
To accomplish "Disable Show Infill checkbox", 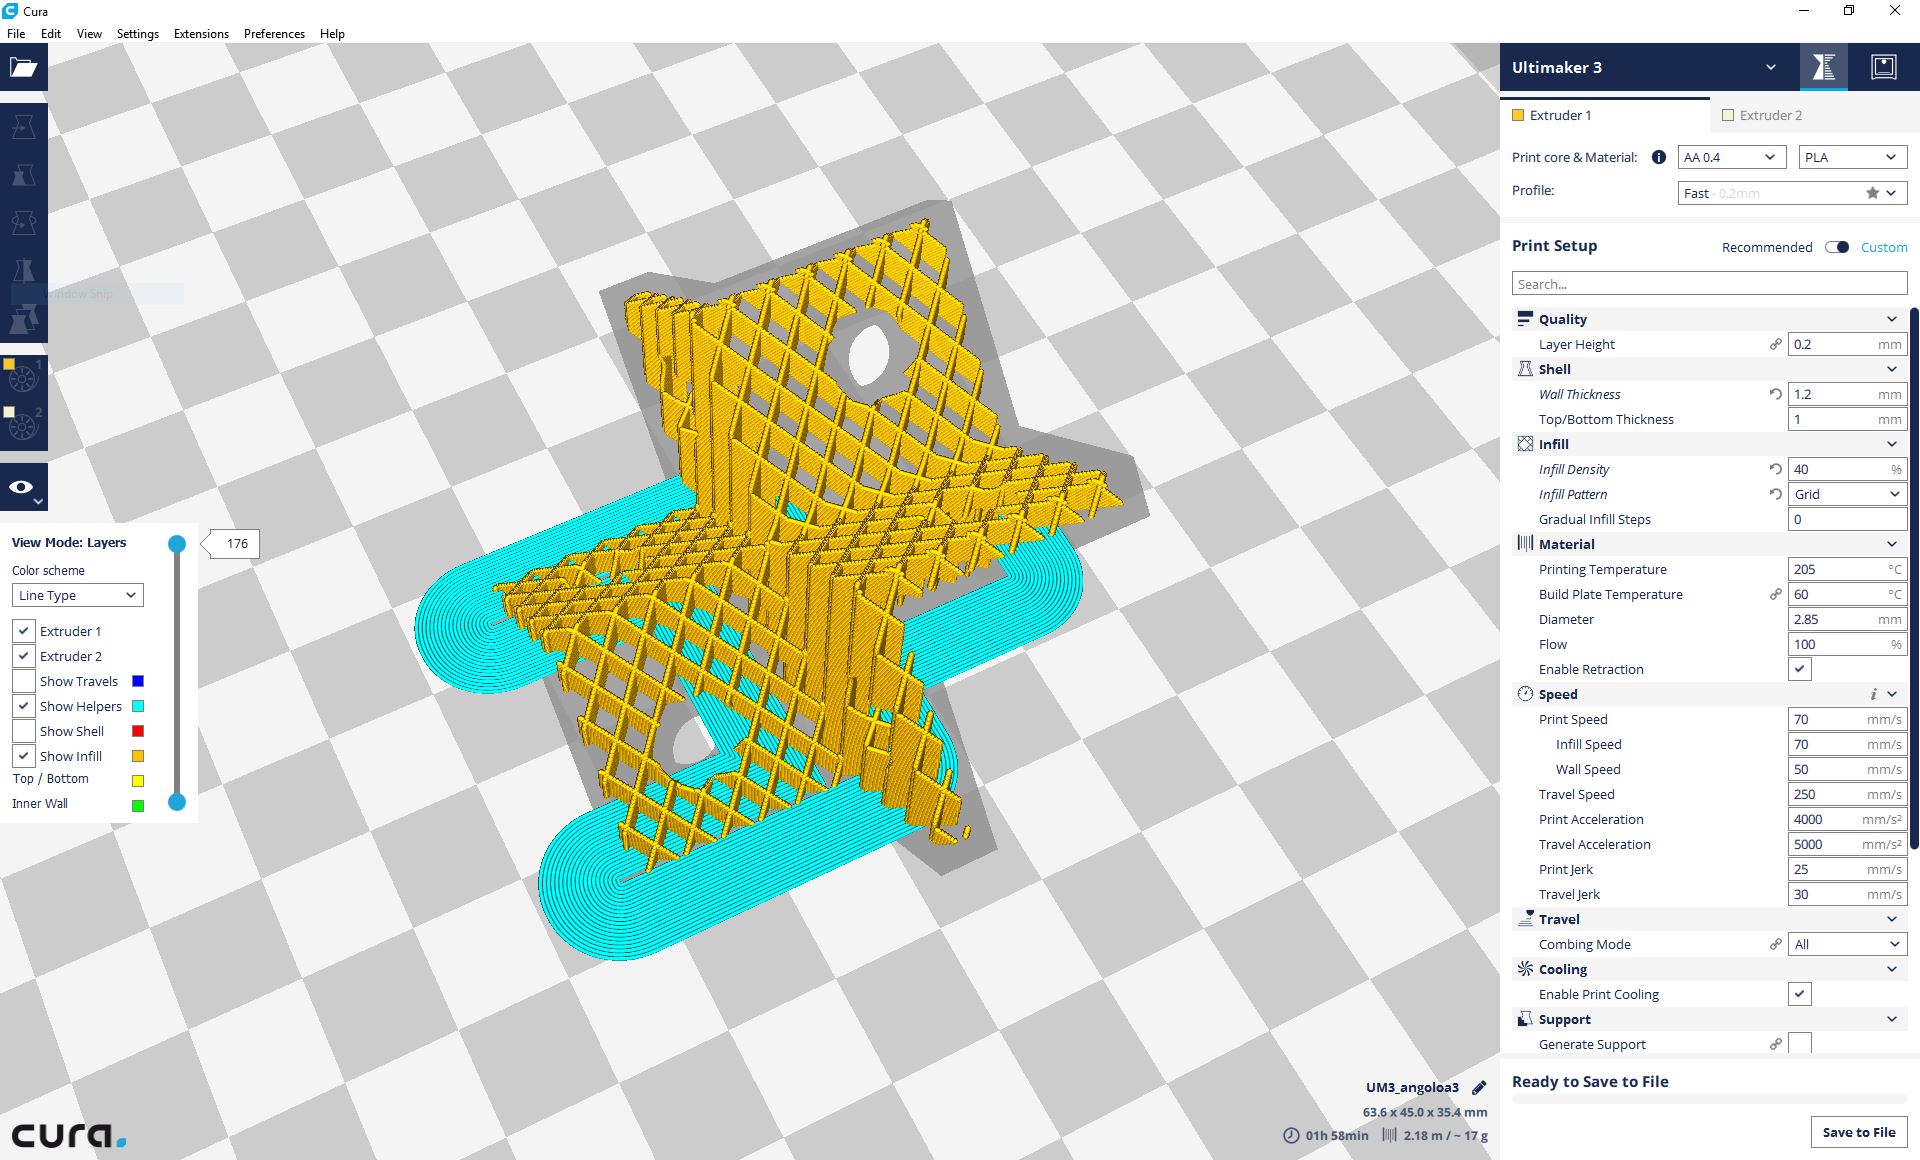I will 24,756.
